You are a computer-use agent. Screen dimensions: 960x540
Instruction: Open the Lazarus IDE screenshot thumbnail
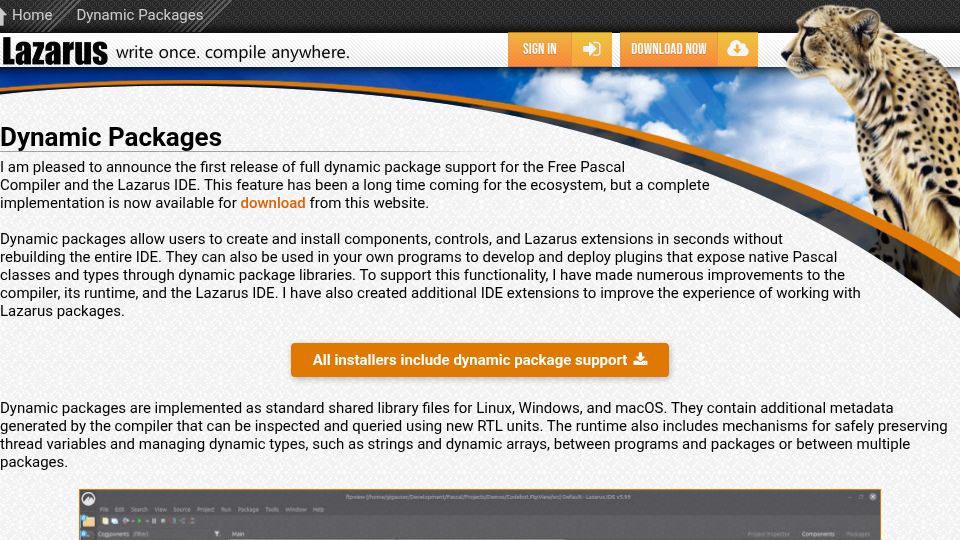pos(479,514)
